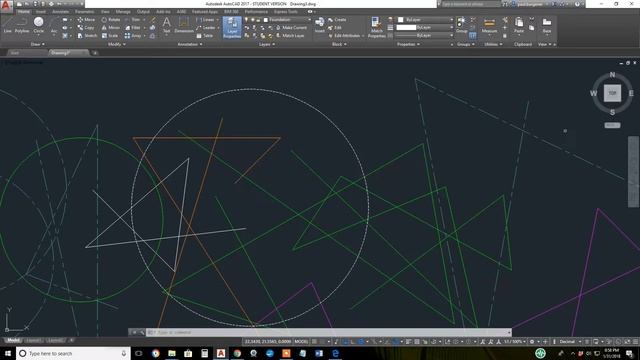This screenshot has height=360, width=640.
Task: Open the annotation scale 1:1 dropdown
Action: (514, 341)
